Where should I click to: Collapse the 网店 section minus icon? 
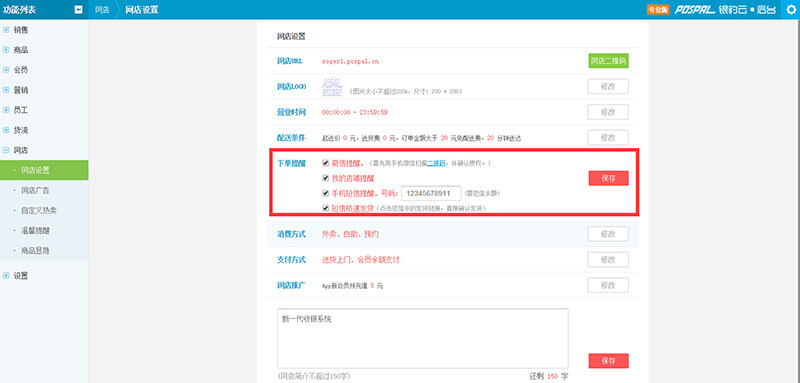(x=6, y=150)
